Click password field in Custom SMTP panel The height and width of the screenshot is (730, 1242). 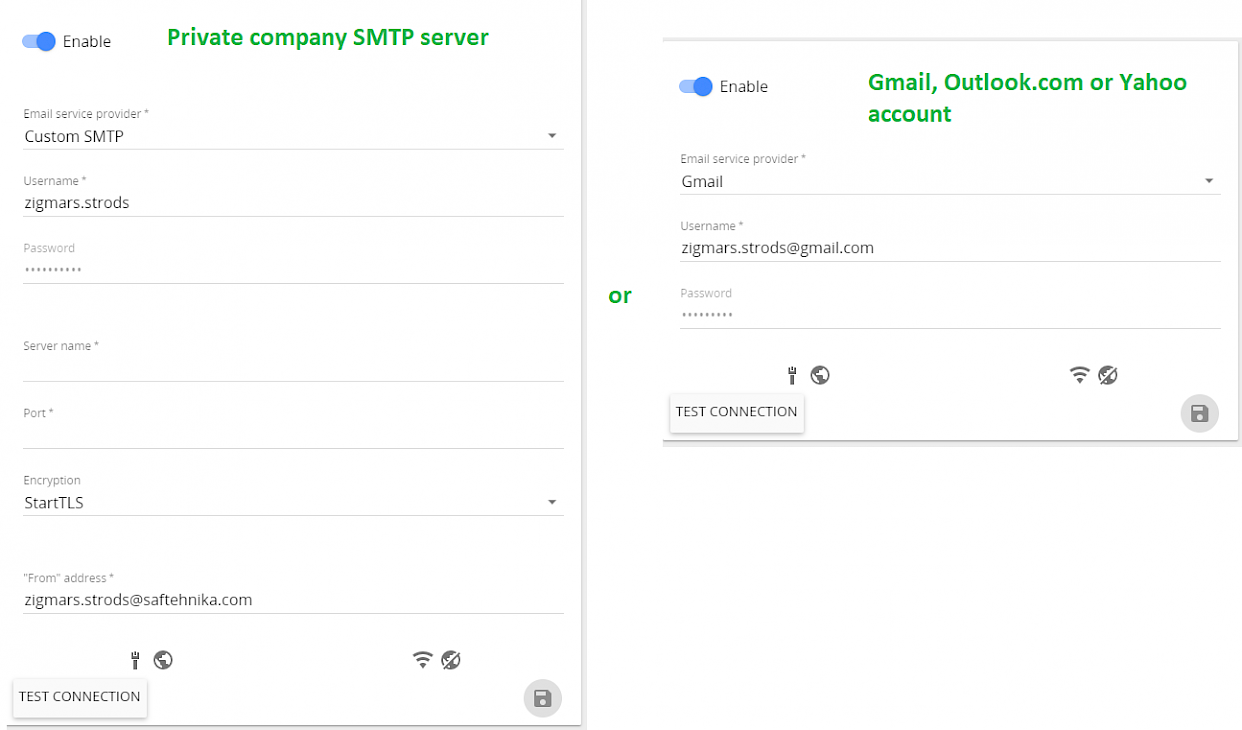tap(293, 270)
